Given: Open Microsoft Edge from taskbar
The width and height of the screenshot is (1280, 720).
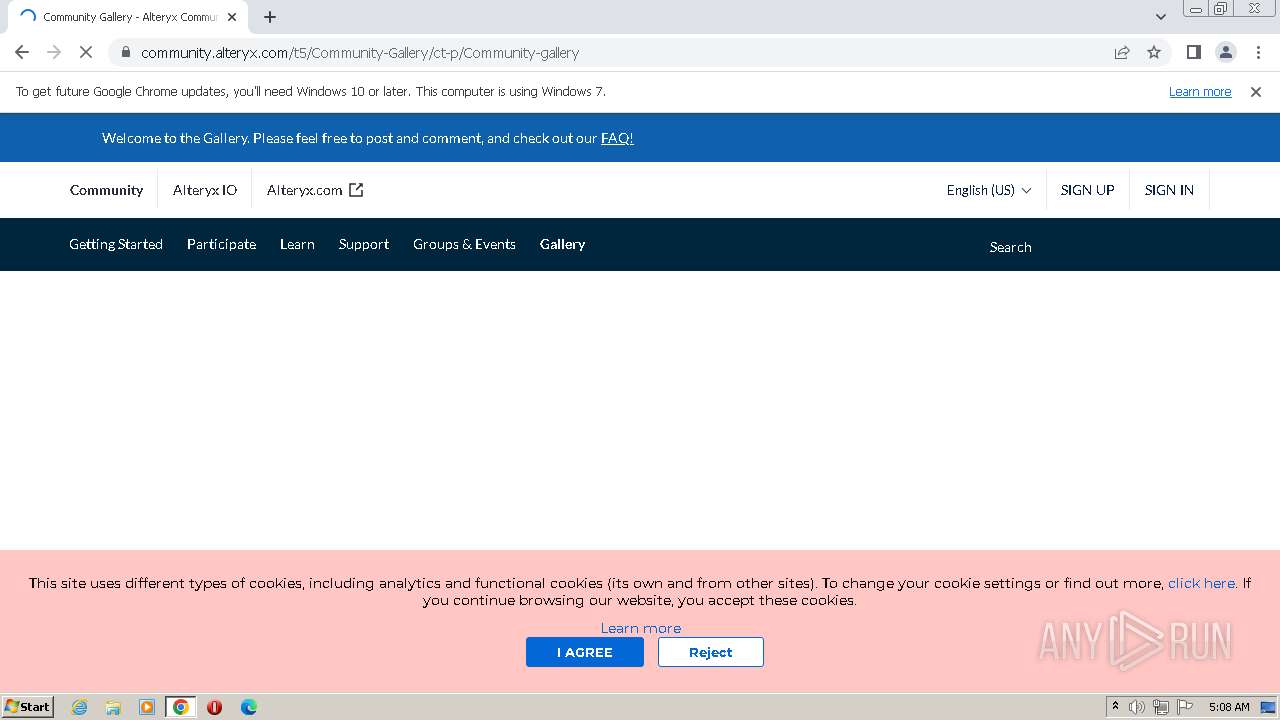Looking at the screenshot, I should [x=248, y=707].
